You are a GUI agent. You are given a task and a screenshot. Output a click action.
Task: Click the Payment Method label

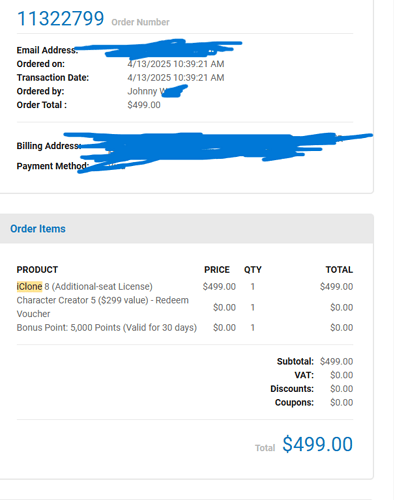52,166
